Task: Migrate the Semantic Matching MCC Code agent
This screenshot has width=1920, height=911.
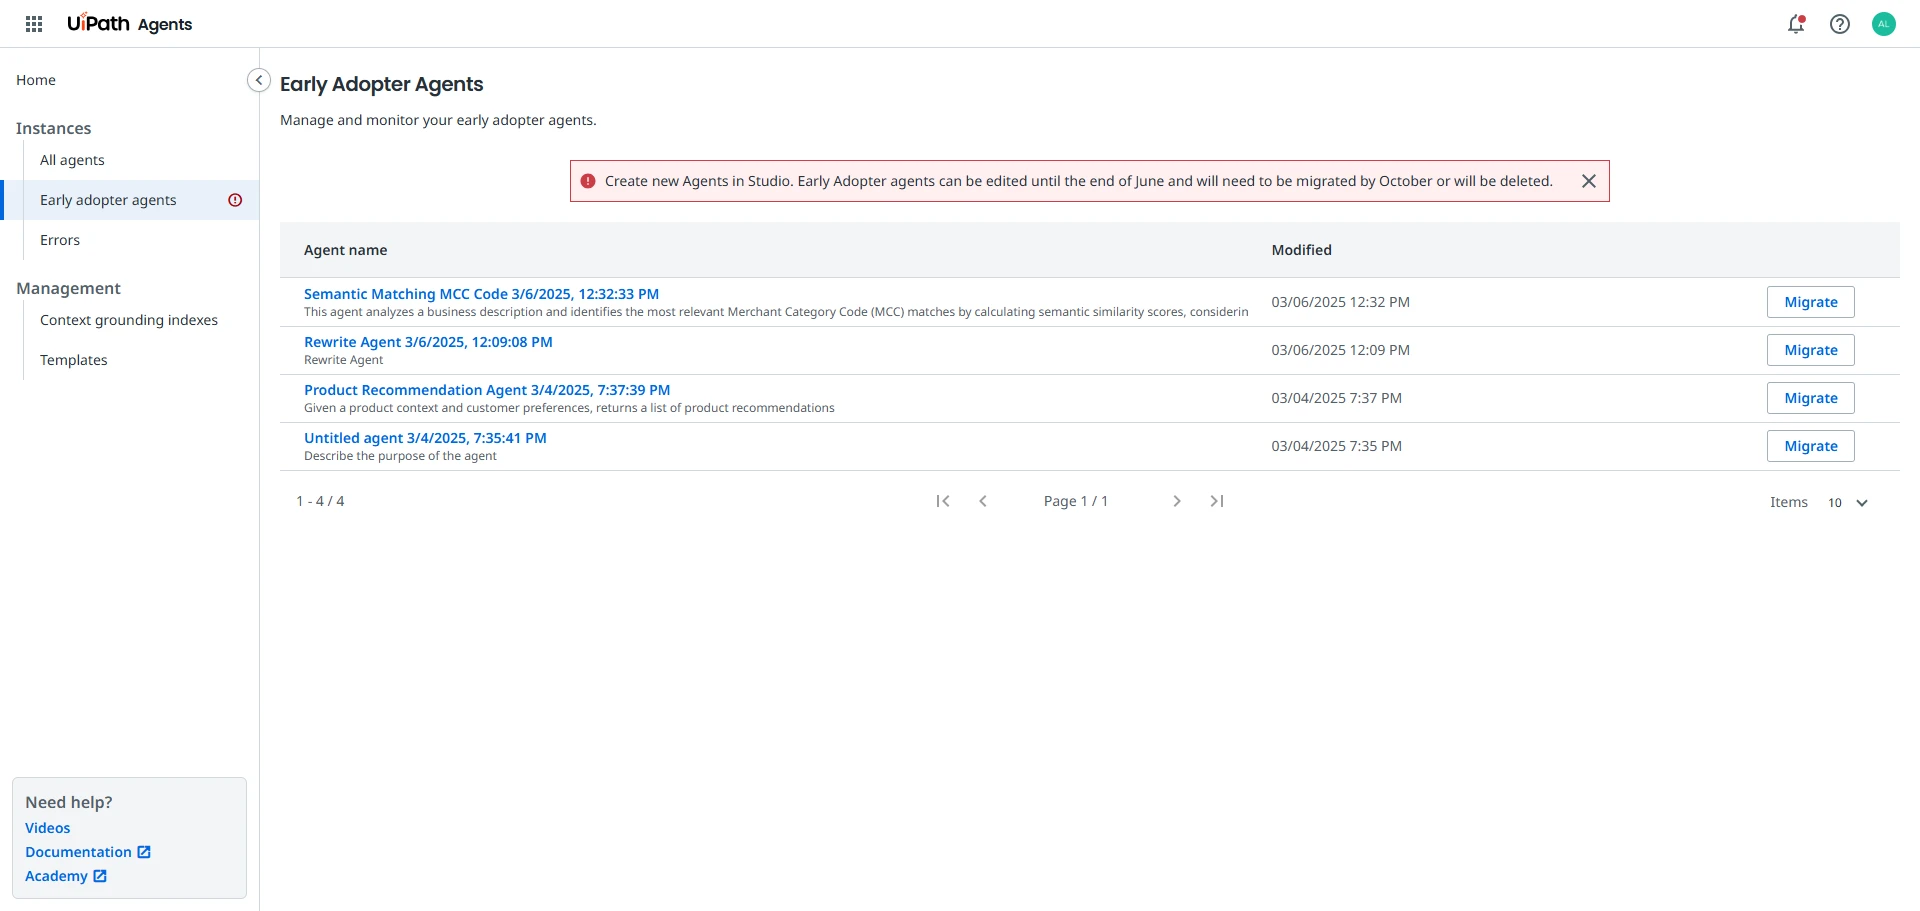Action: 1810,302
